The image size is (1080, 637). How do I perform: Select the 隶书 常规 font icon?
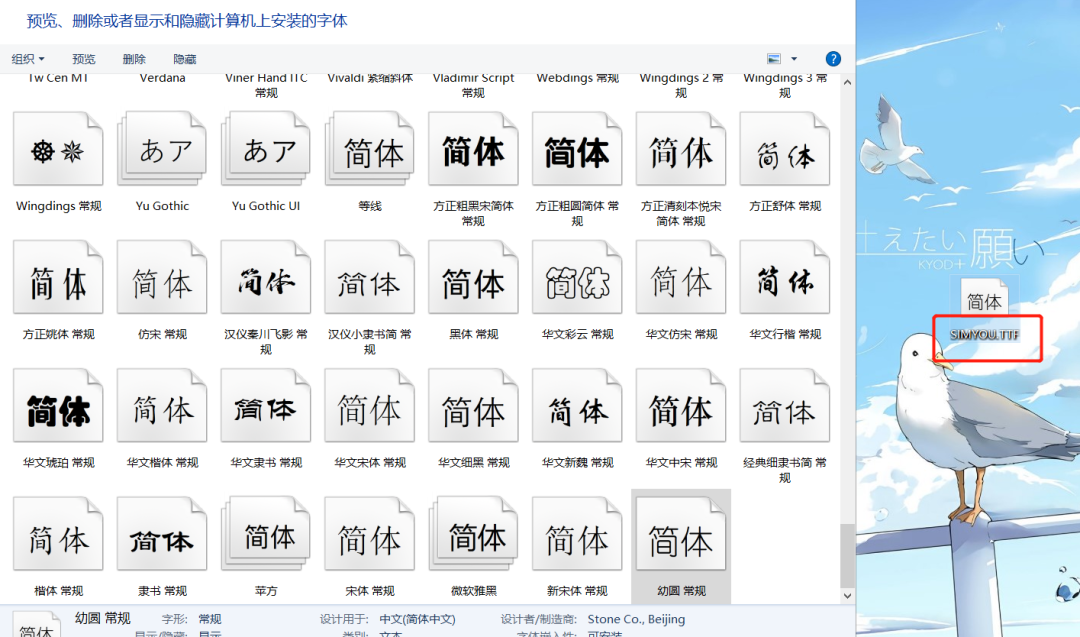pos(163,534)
